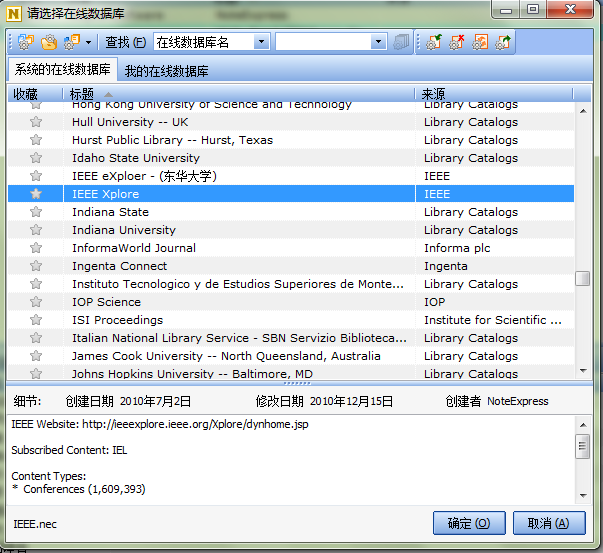Click the third gear-with-note toolbar icon

point(72,42)
